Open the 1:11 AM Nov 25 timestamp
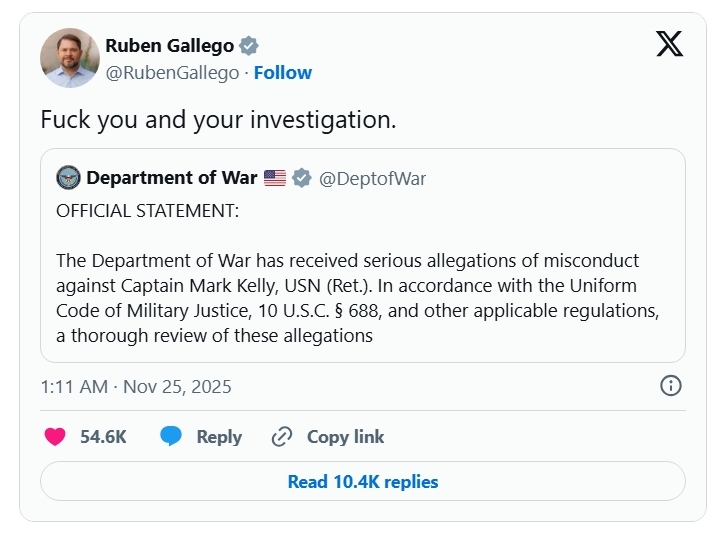Viewport: 716px width, 539px height. click(x=136, y=387)
